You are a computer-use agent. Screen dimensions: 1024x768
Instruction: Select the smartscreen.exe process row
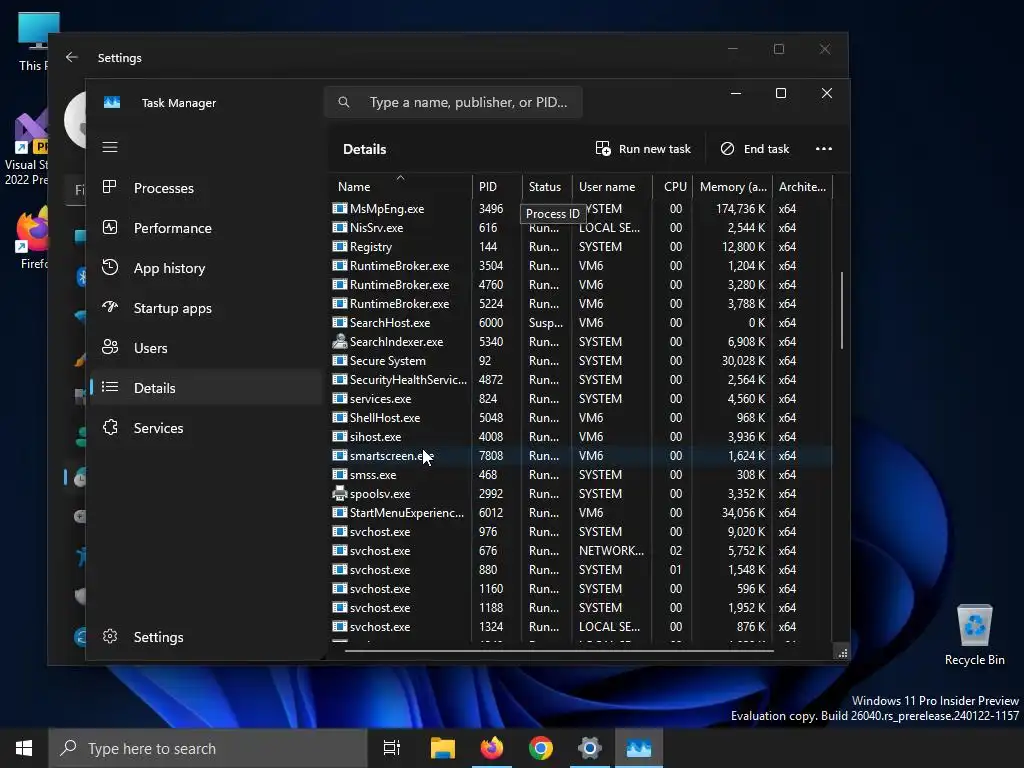point(581,455)
